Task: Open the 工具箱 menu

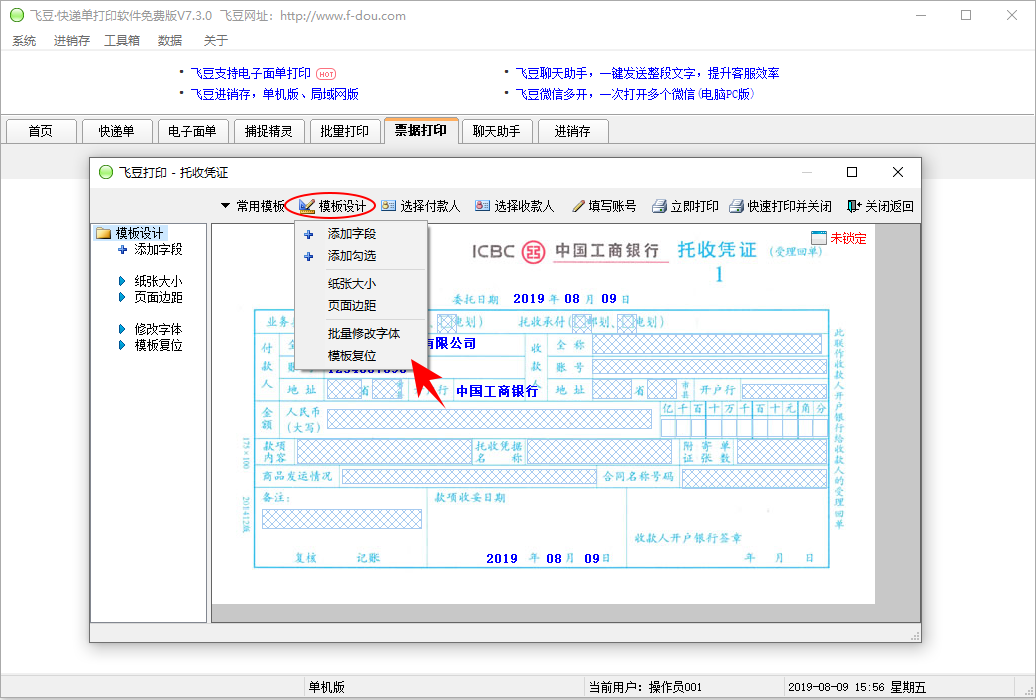Action: tap(122, 41)
